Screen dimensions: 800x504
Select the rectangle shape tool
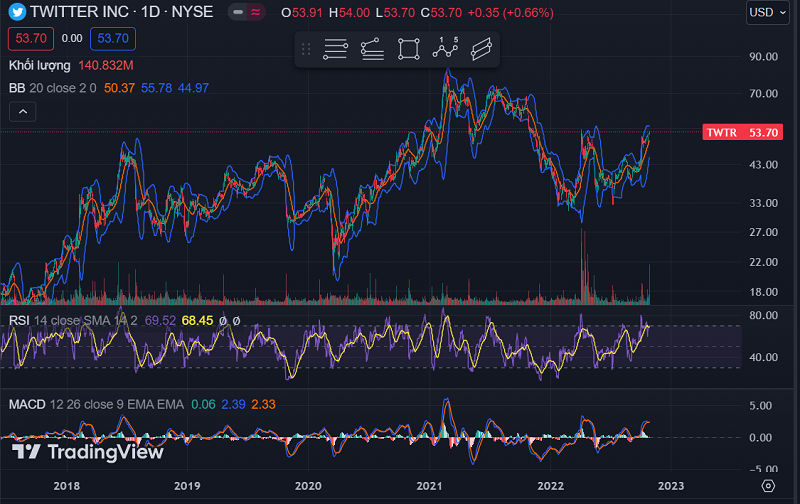408,49
